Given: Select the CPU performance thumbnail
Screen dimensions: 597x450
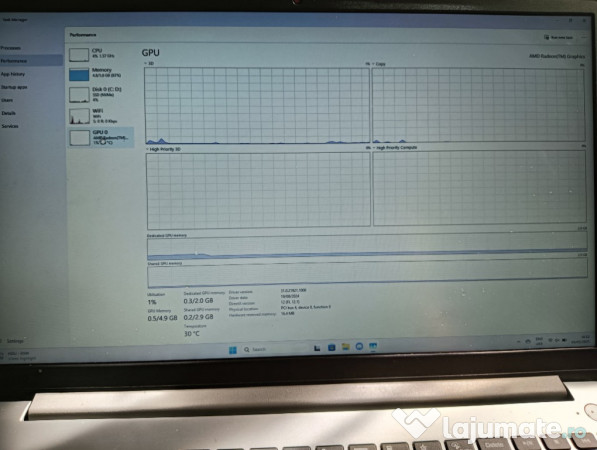Looking at the screenshot, I should [101, 54].
